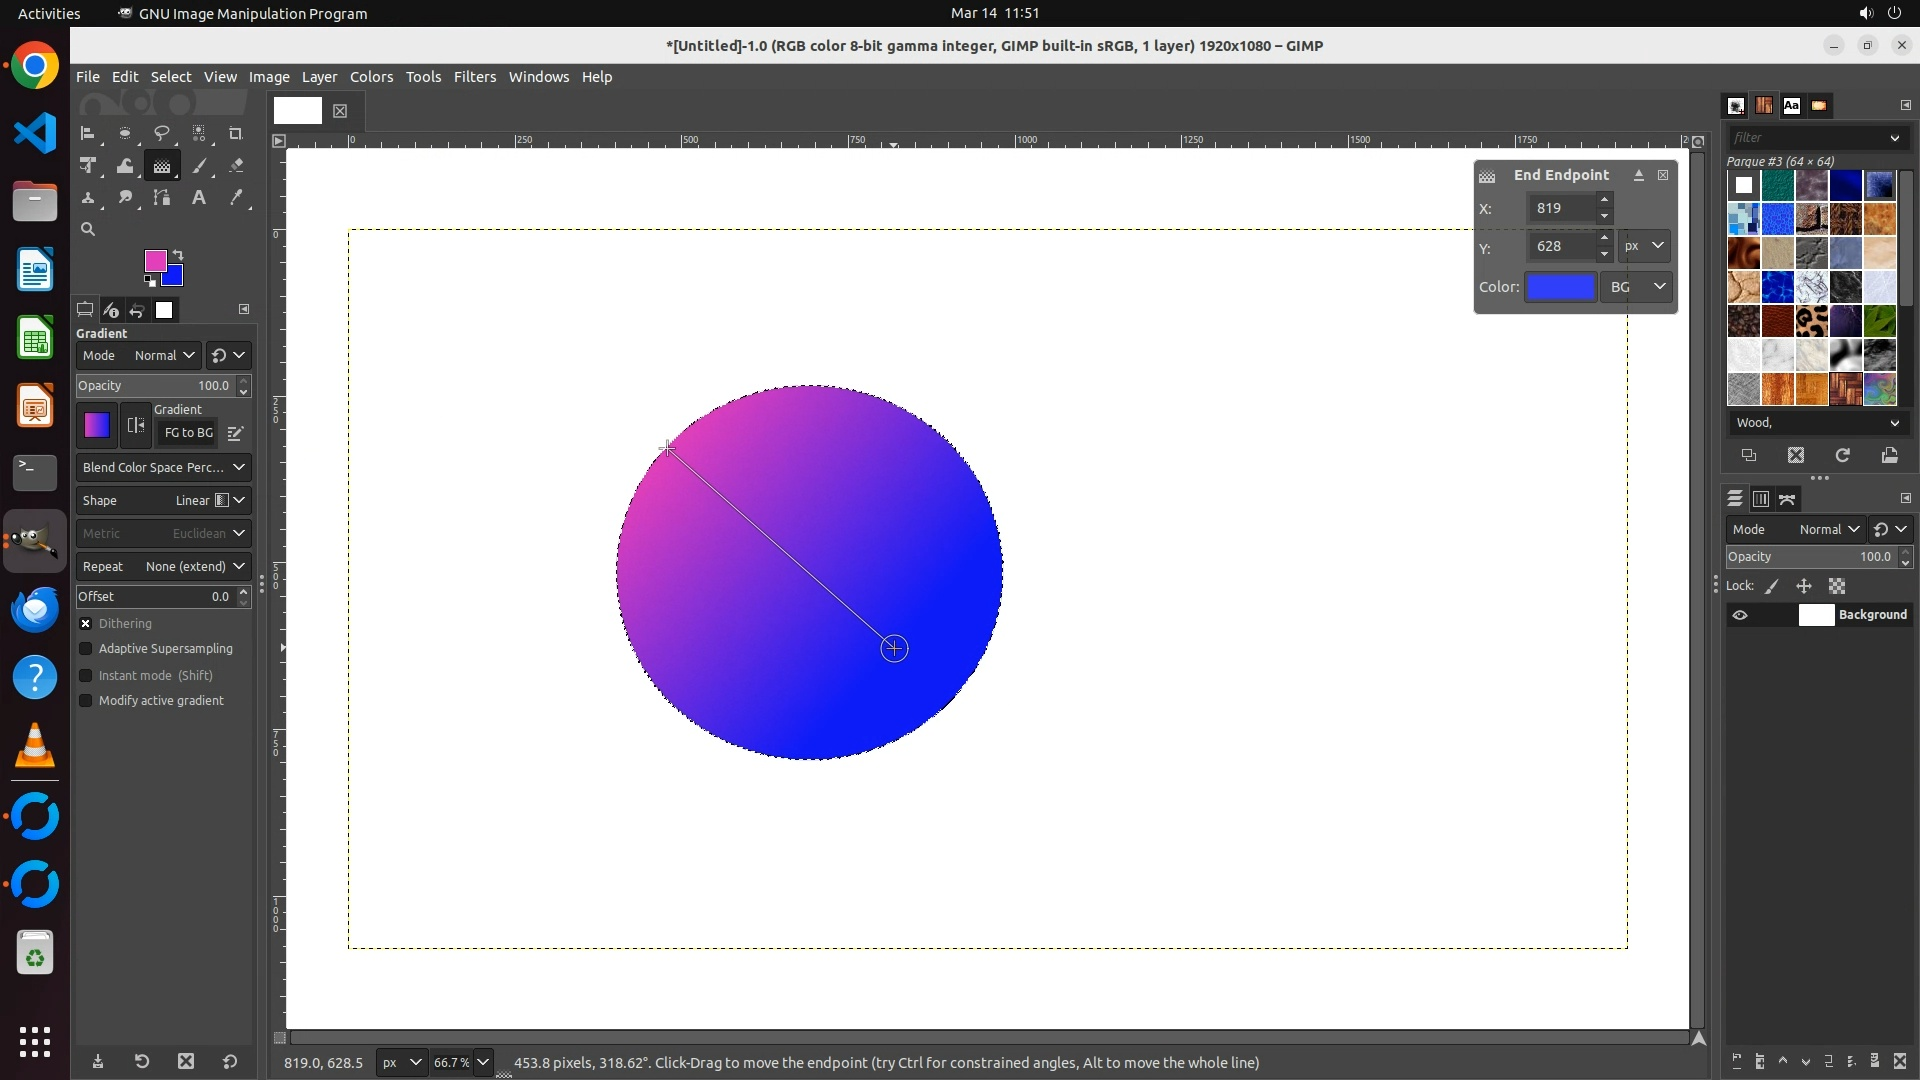Select the Color Picker eyedropper tool
1920x1080 pixels.
(x=236, y=198)
